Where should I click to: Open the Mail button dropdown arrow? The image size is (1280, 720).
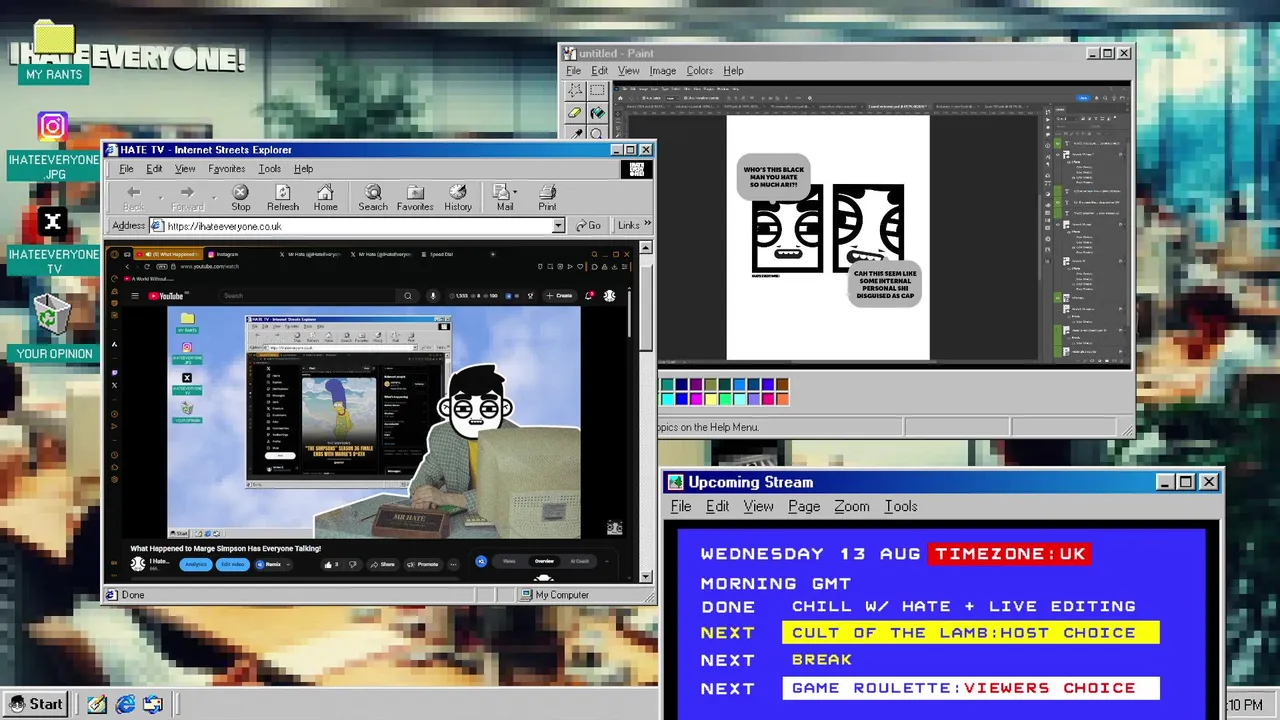click(x=515, y=192)
